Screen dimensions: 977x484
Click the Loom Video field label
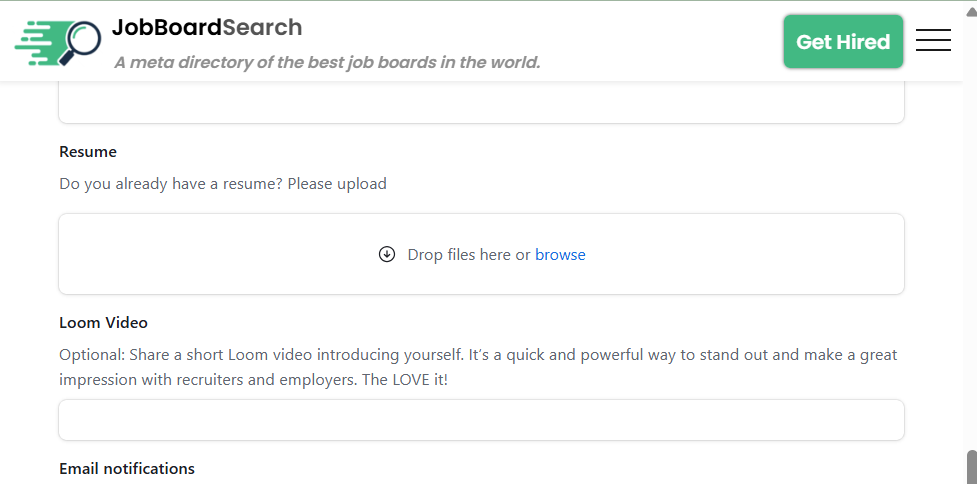(103, 323)
